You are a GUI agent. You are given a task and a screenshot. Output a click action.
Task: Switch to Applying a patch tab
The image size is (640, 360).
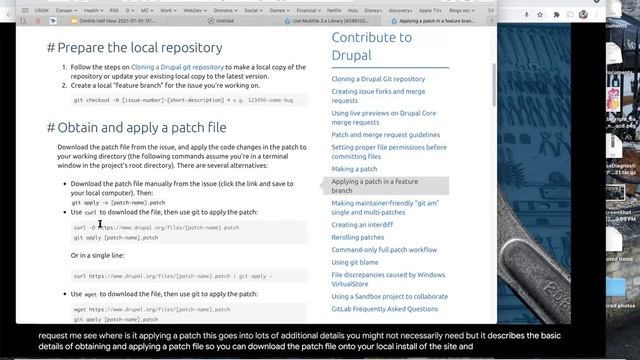(x=433, y=20)
